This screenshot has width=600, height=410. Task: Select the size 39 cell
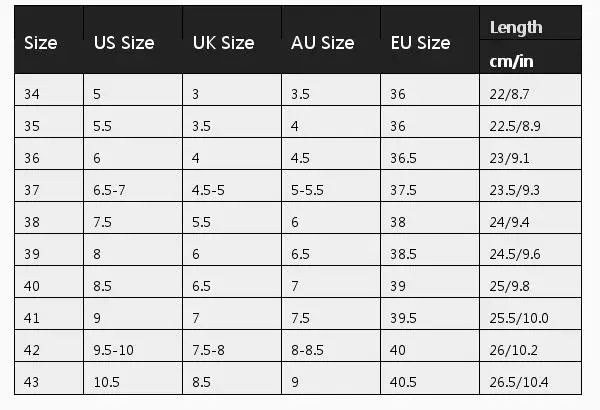(49, 250)
